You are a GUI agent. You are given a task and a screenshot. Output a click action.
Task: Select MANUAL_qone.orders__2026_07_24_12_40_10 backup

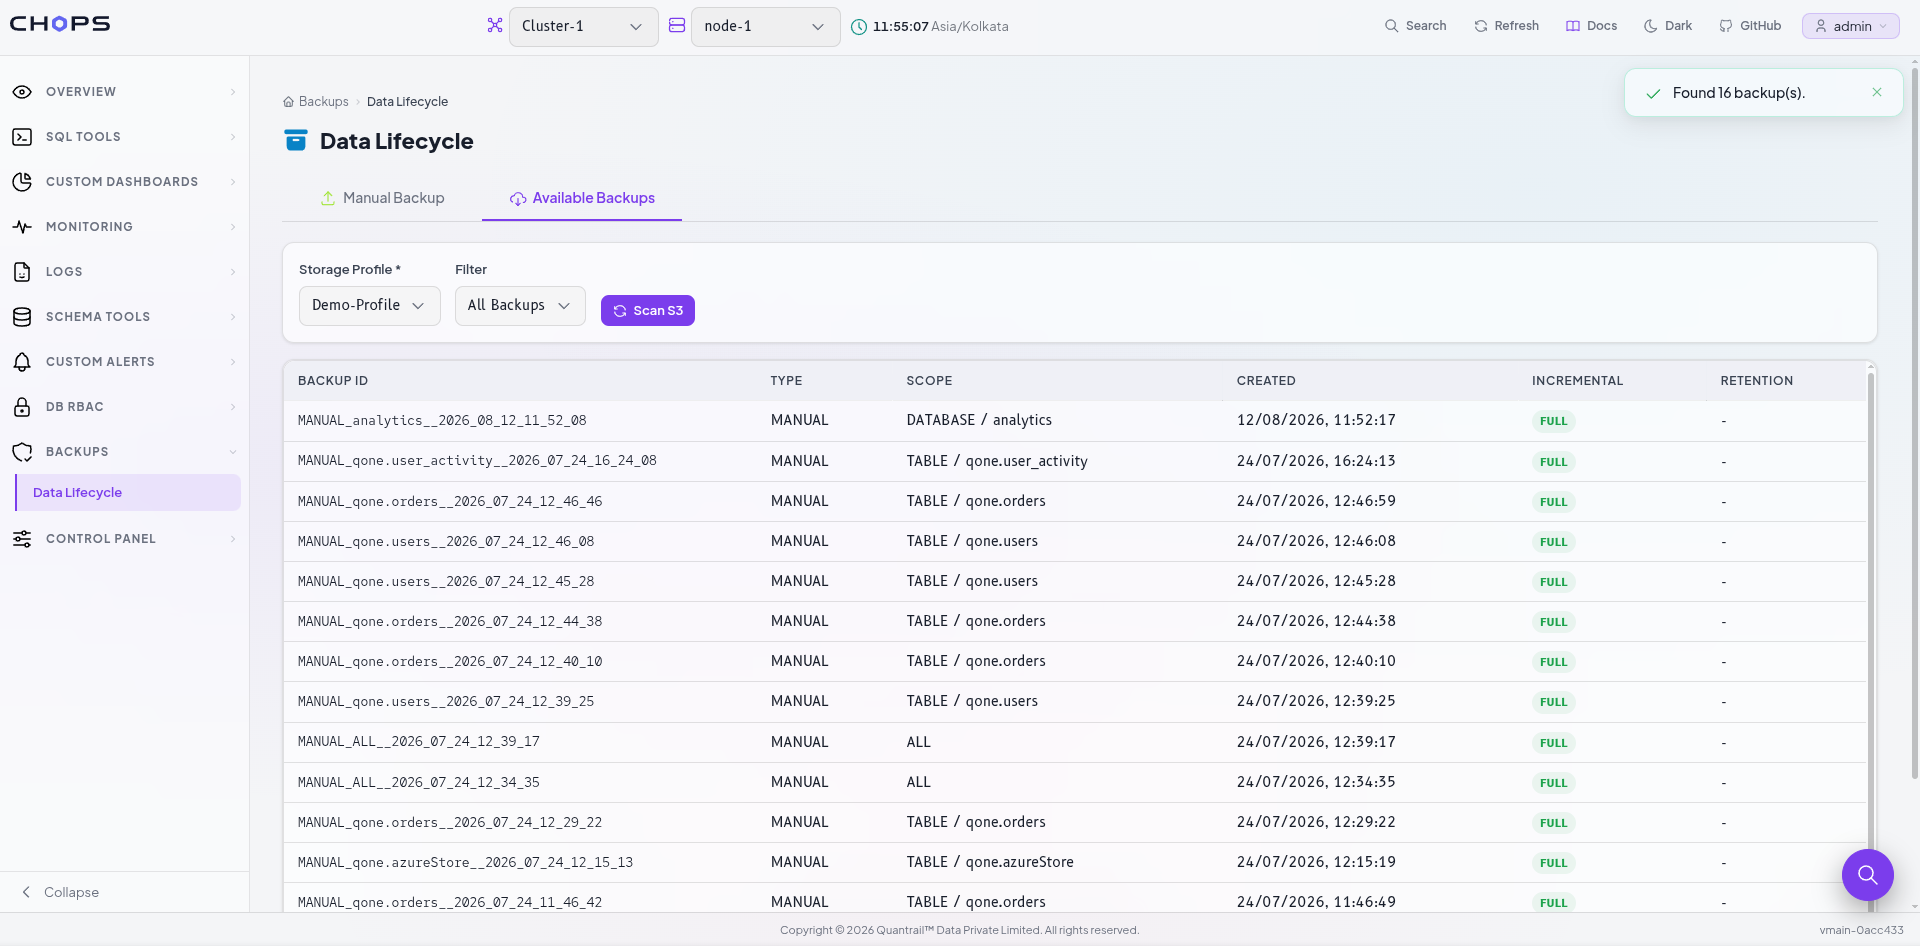coord(1075,661)
